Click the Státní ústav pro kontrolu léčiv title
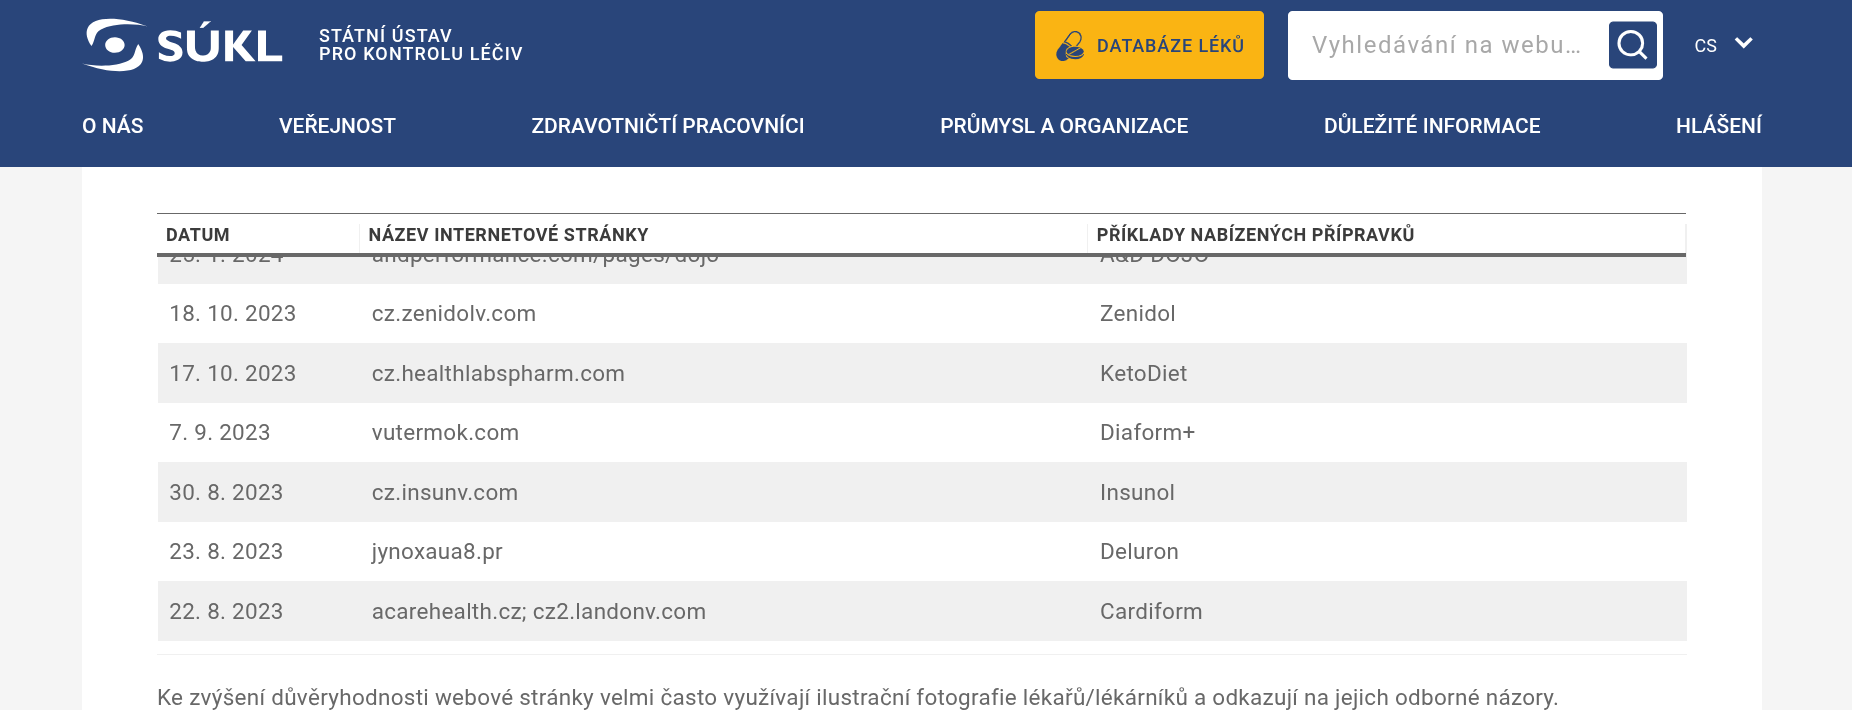Viewport: 1852px width, 710px height. point(421,45)
